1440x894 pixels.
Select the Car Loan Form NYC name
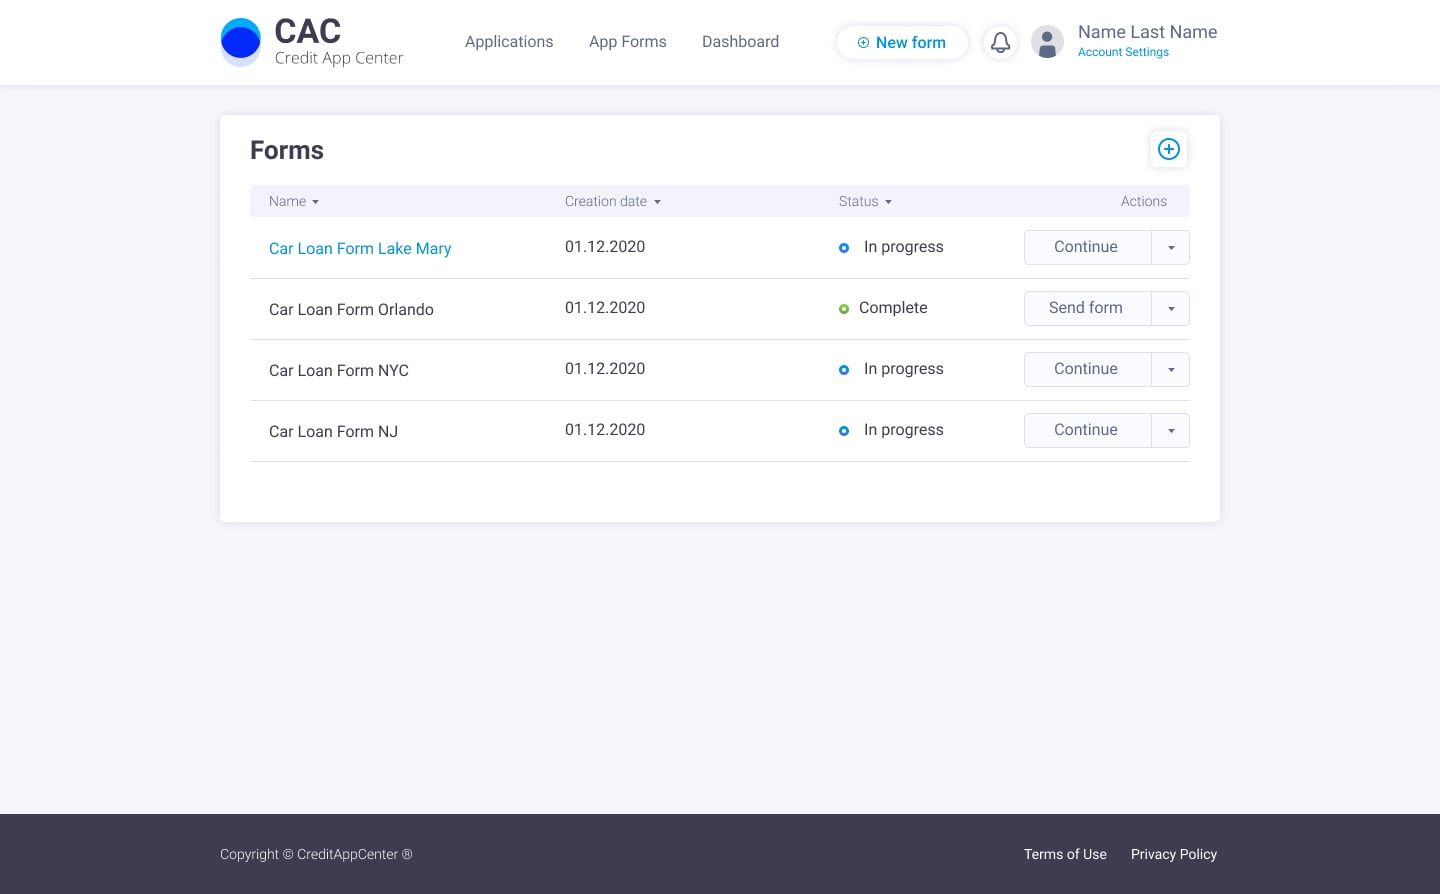click(x=339, y=370)
